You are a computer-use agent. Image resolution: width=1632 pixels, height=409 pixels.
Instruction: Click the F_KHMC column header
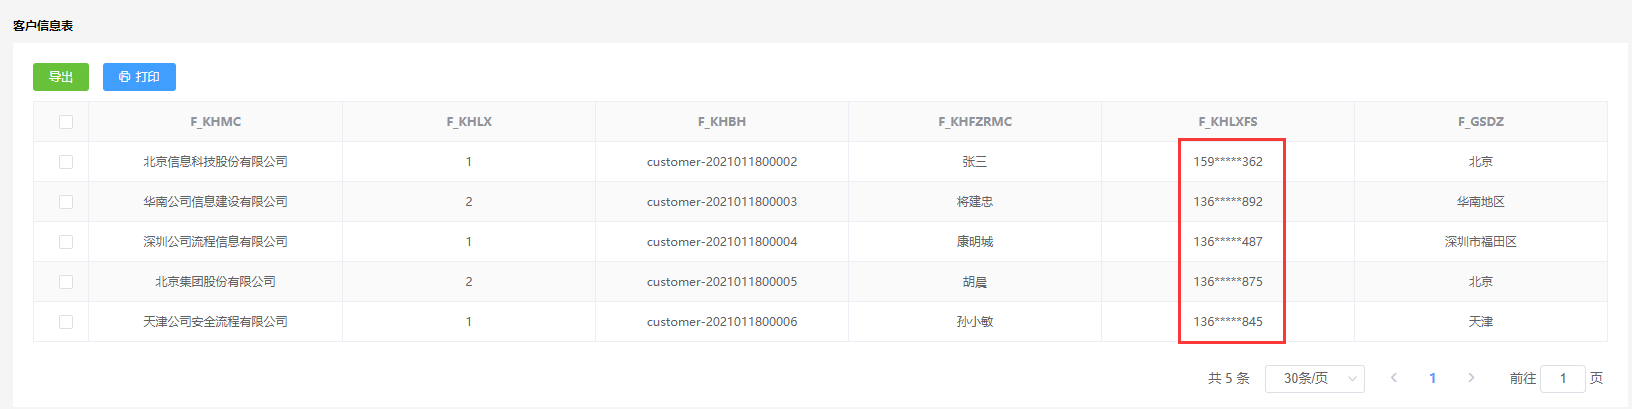point(216,122)
